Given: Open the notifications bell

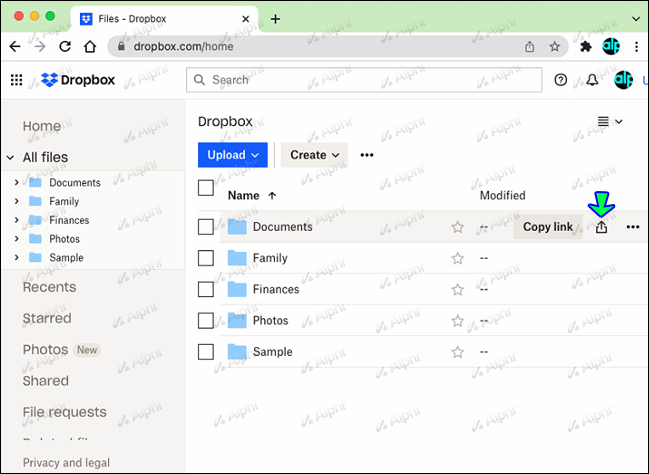Looking at the screenshot, I should coord(592,80).
